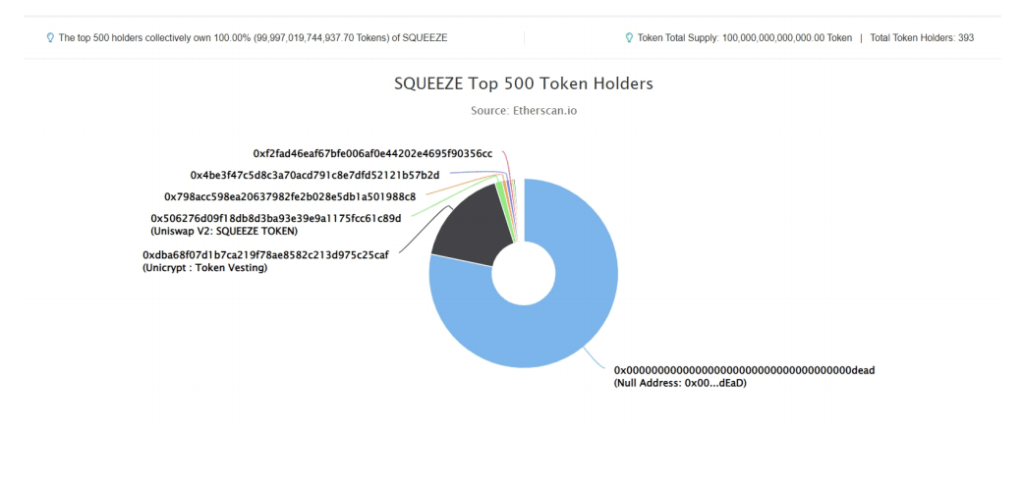Screen dimensions: 1024x487
Task: Click the 0xf2fad46eaf67bfe006af0e44202e4695f90356cc label
Action: click(373, 153)
